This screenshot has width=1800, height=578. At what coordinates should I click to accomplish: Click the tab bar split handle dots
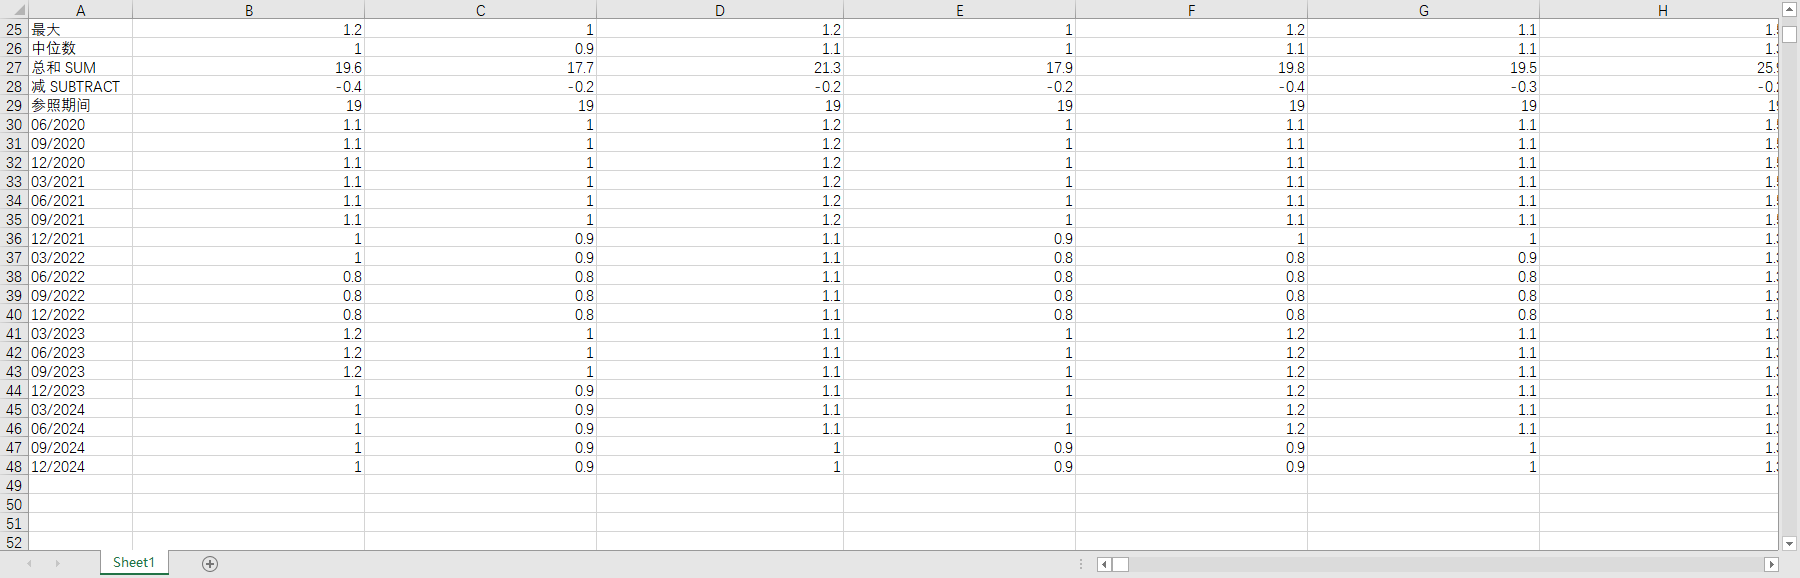tap(1081, 564)
